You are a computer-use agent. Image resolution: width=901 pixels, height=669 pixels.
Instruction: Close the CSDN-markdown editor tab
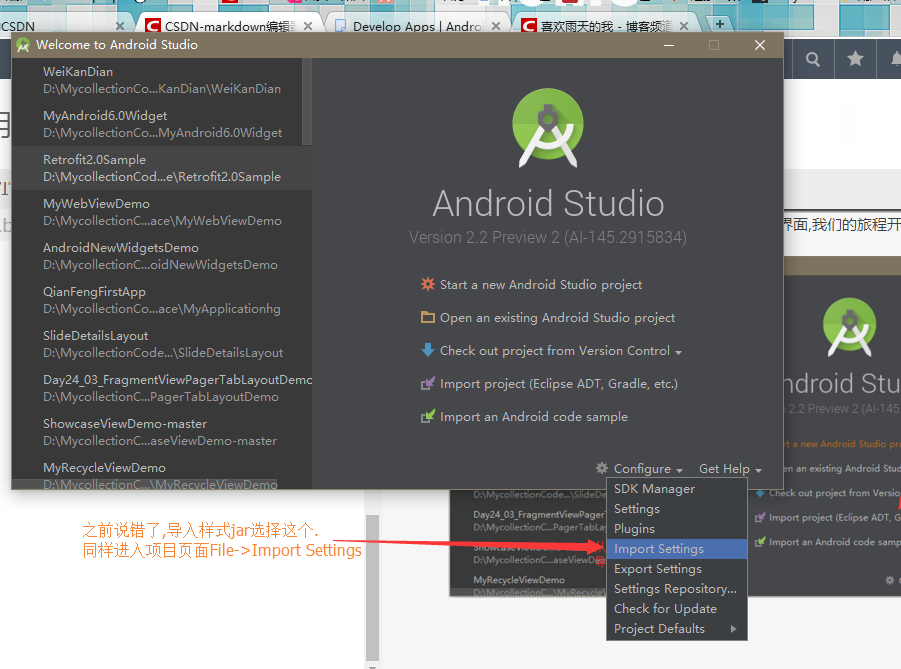coord(308,26)
